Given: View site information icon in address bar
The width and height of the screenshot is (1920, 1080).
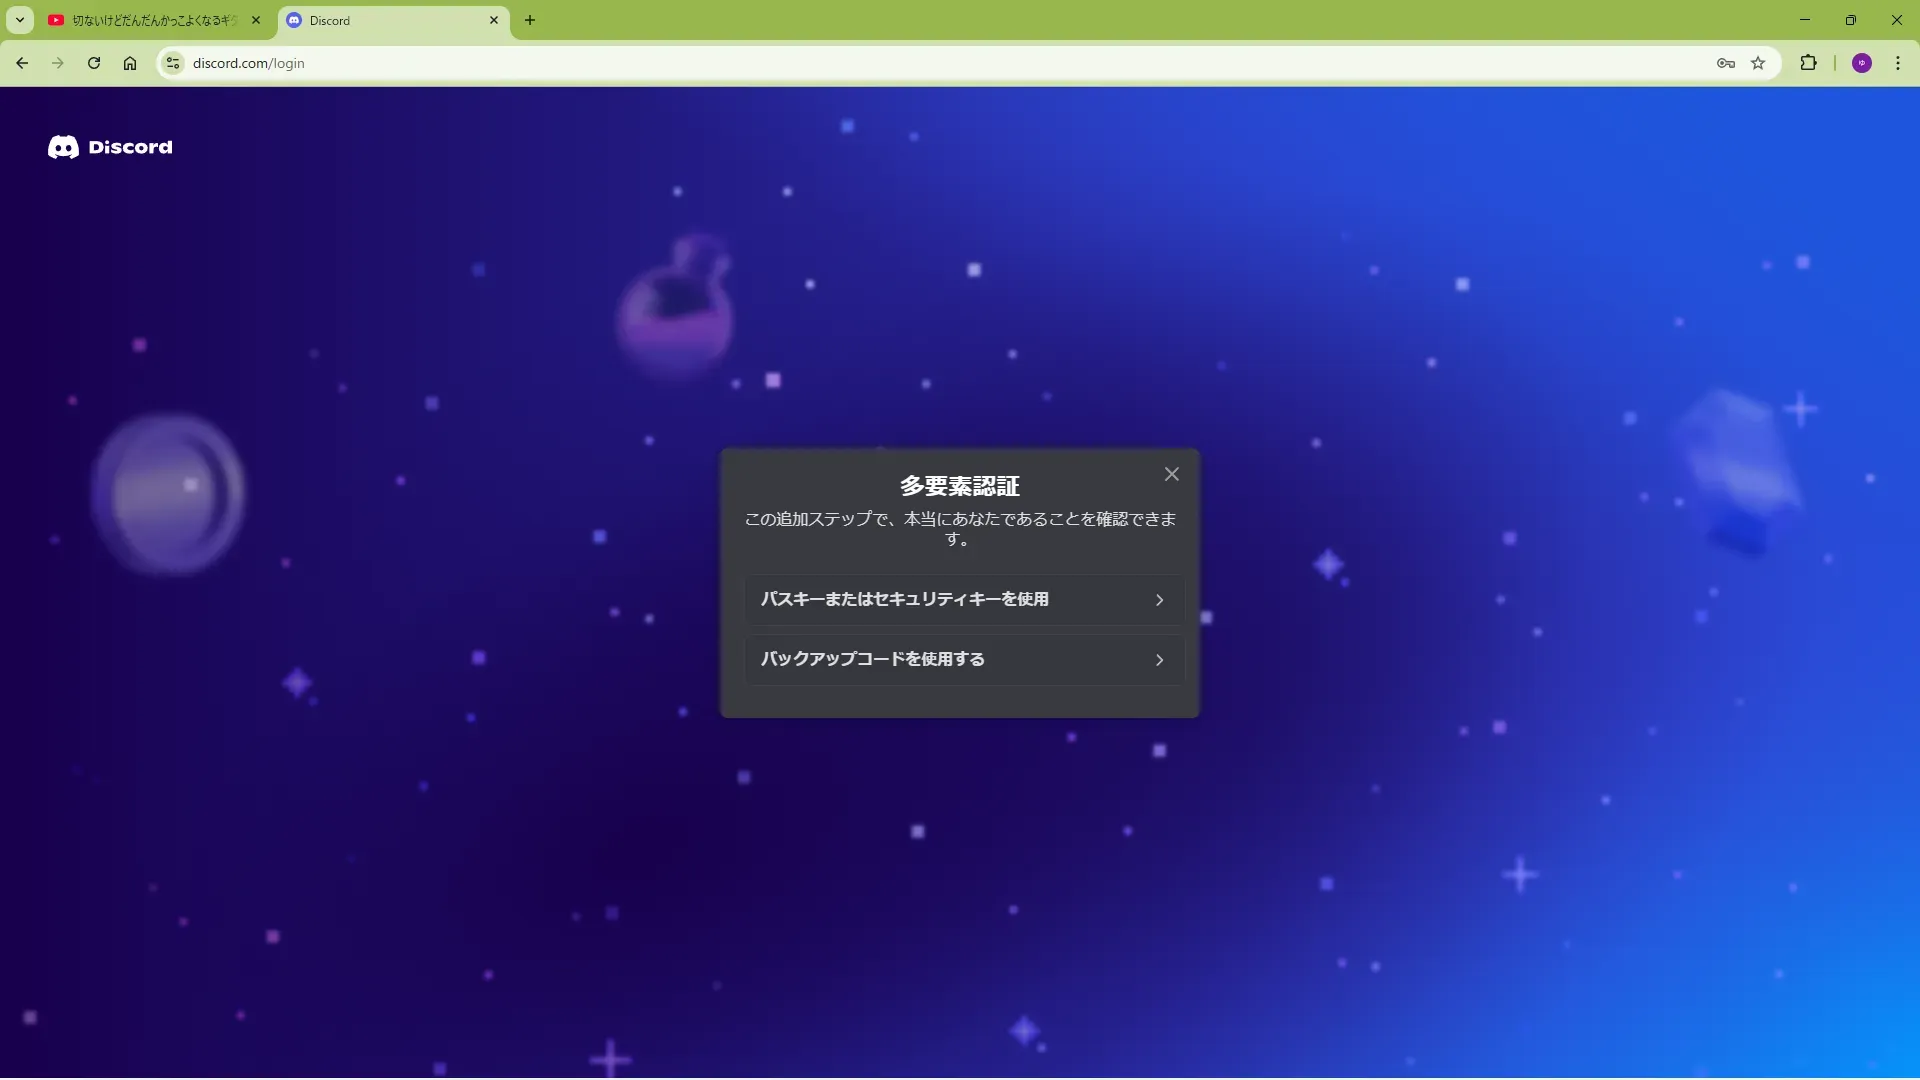Looking at the screenshot, I should 173,63.
